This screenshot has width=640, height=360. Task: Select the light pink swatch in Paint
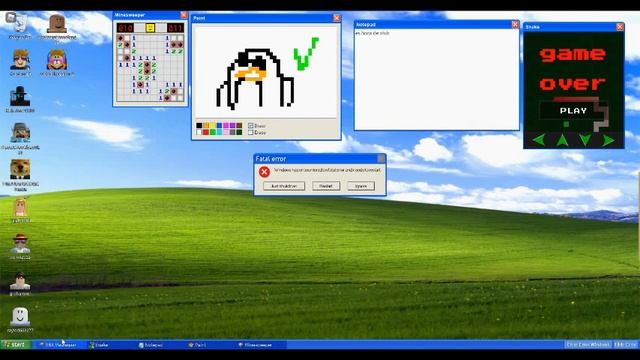(226, 132)
